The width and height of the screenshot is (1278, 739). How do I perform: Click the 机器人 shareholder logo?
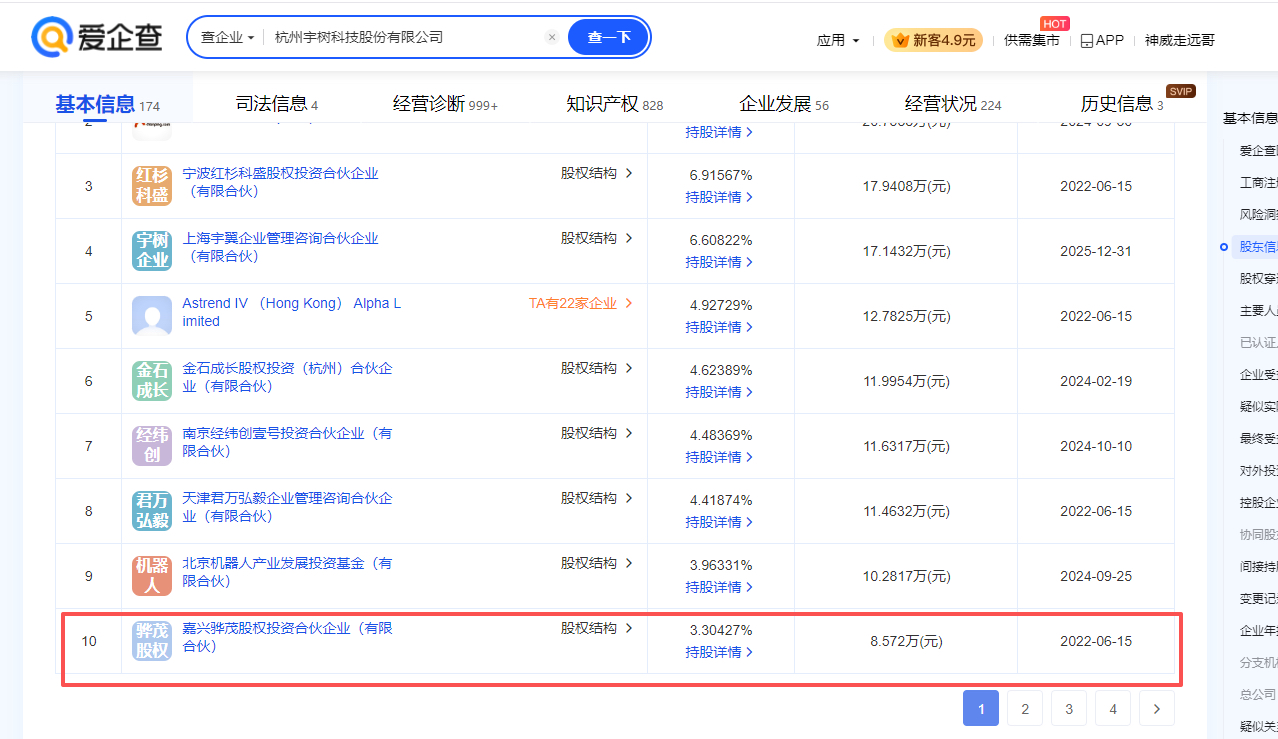coord(152,576)
